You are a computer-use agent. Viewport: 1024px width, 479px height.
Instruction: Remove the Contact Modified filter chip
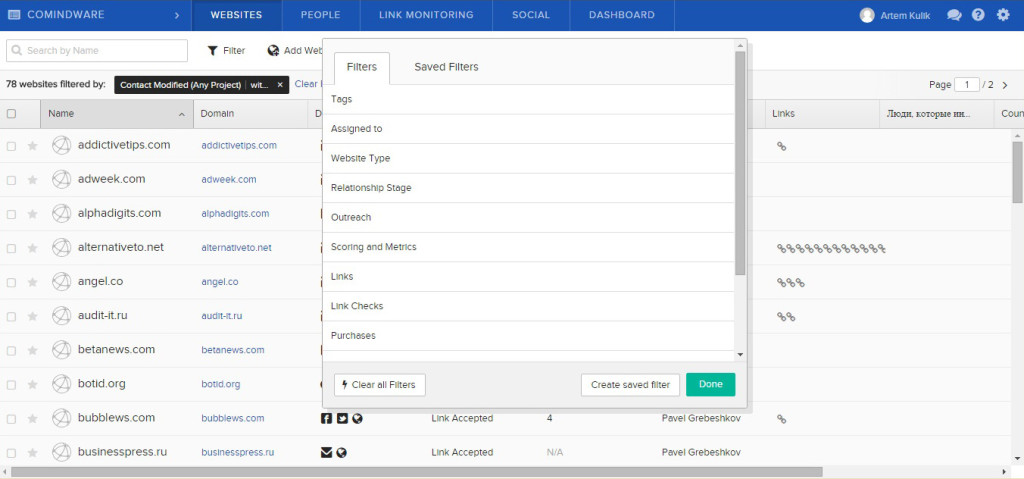tap(280, 85)
